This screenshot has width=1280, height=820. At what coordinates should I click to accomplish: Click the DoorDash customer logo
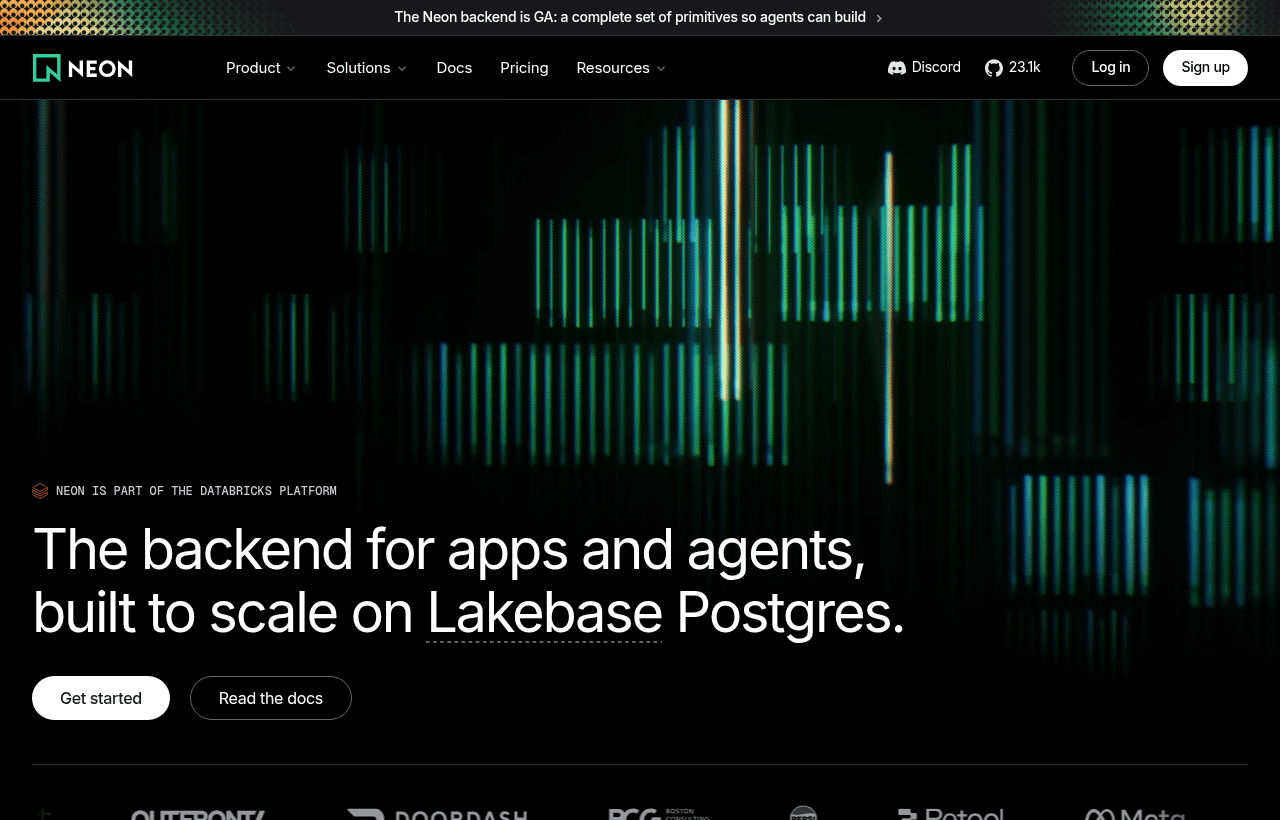click(437, 814)
